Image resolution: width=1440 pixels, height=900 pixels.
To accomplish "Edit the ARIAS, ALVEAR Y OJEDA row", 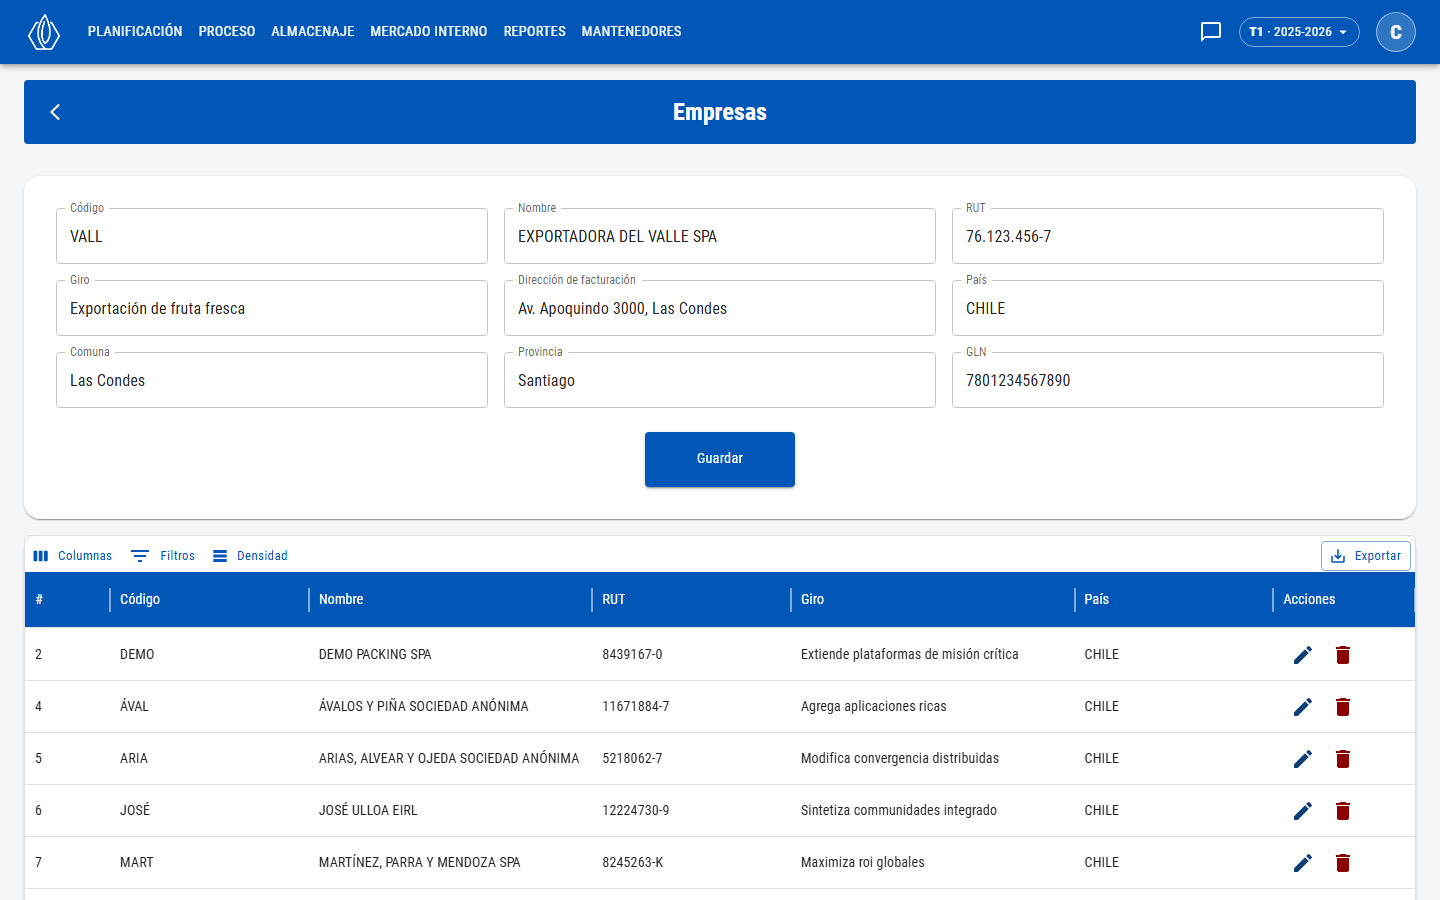I will coord(1303,759).
